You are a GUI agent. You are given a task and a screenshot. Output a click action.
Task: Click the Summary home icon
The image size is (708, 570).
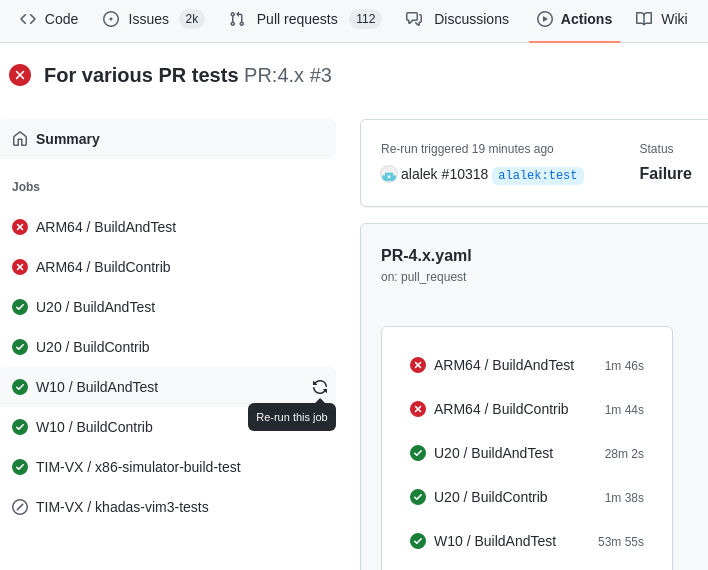20,139
